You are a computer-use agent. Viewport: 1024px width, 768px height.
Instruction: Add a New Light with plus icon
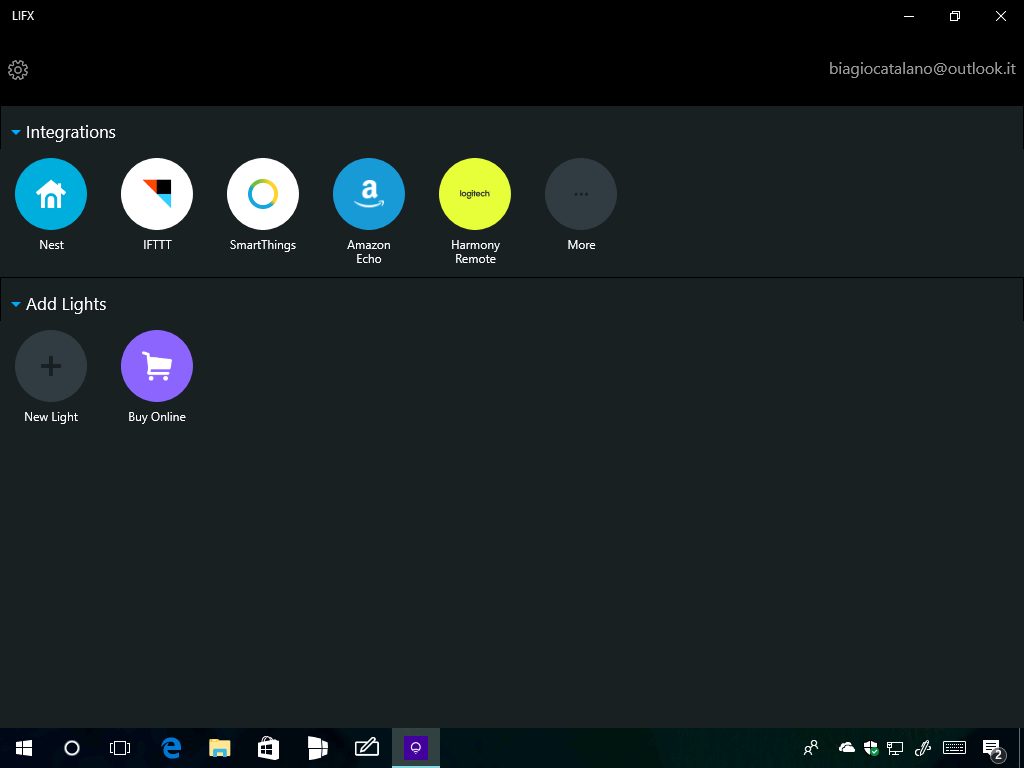pyautogui.click(x=51, y=366)
